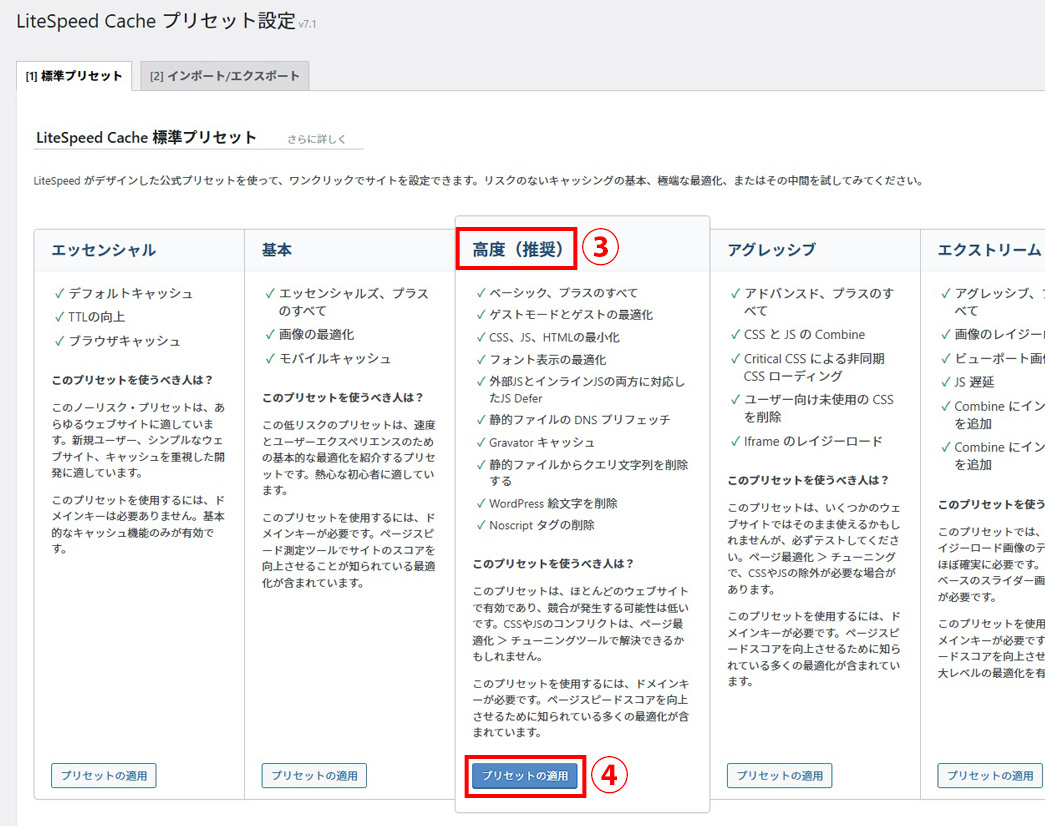Follow the さらに詳しく link
This screenshot has height=826, width=1045.
[x=317, y=139]
